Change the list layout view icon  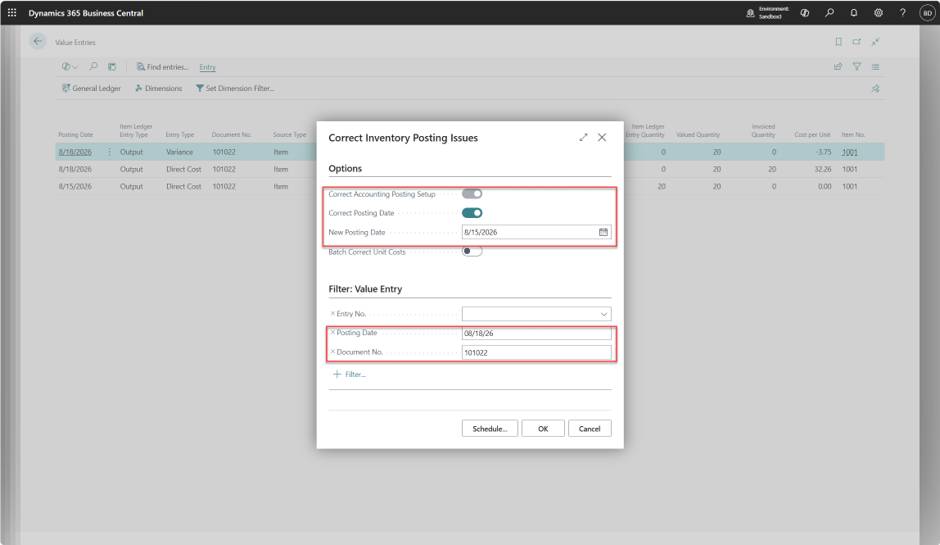(x=875, y=67)
